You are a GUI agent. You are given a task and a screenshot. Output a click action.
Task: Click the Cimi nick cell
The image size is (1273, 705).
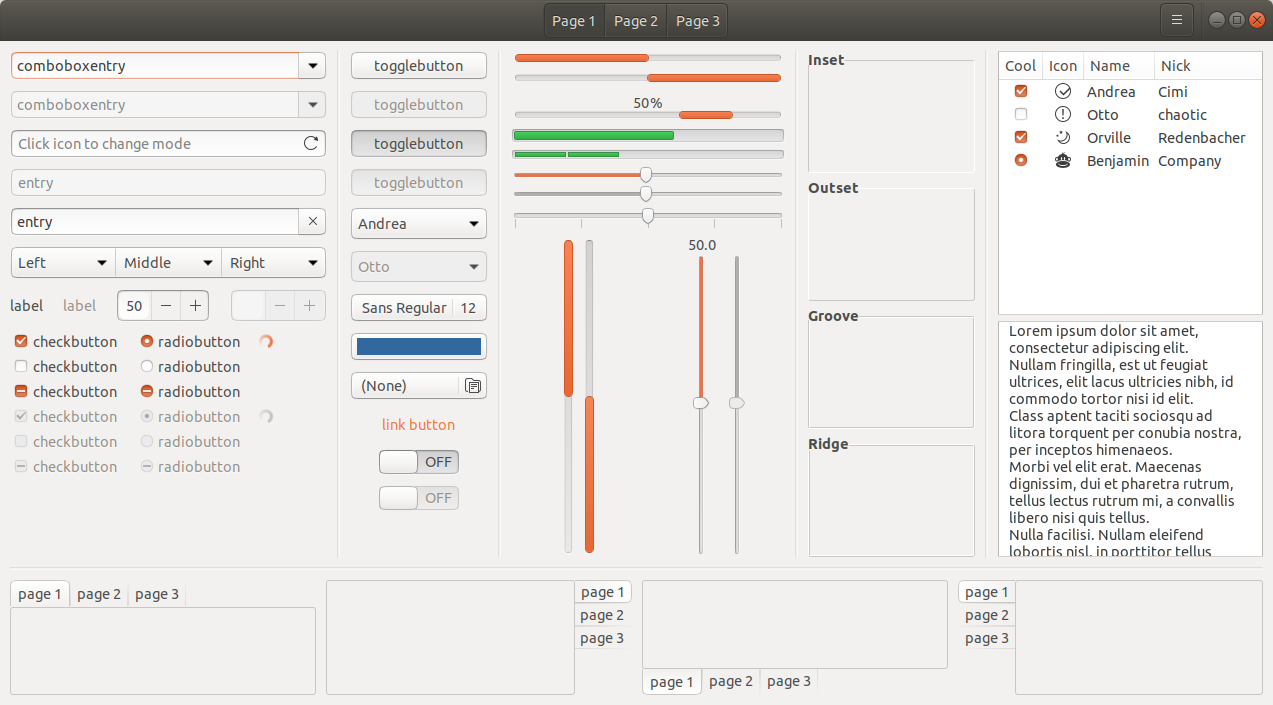pos(1173,92)
